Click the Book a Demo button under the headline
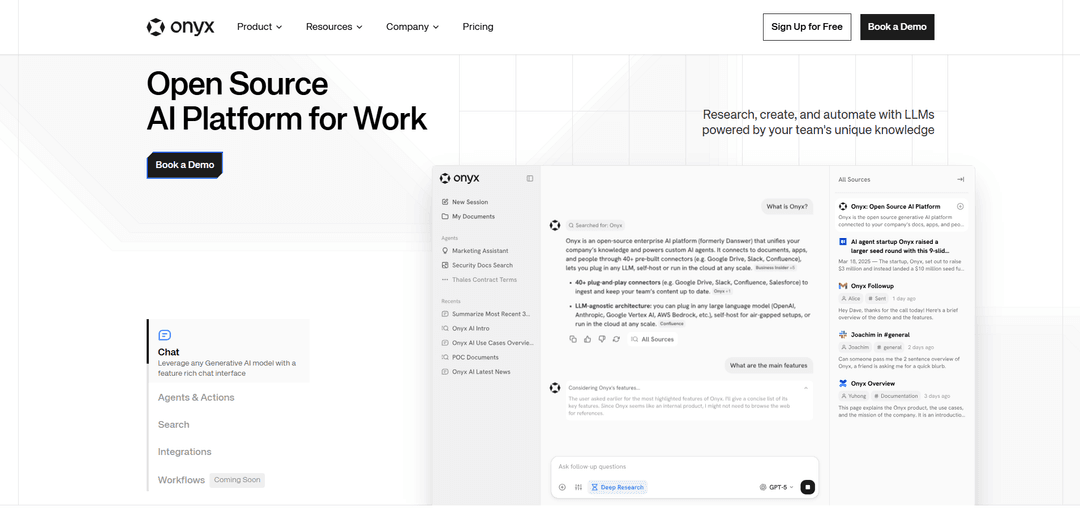 click(185, 165)
